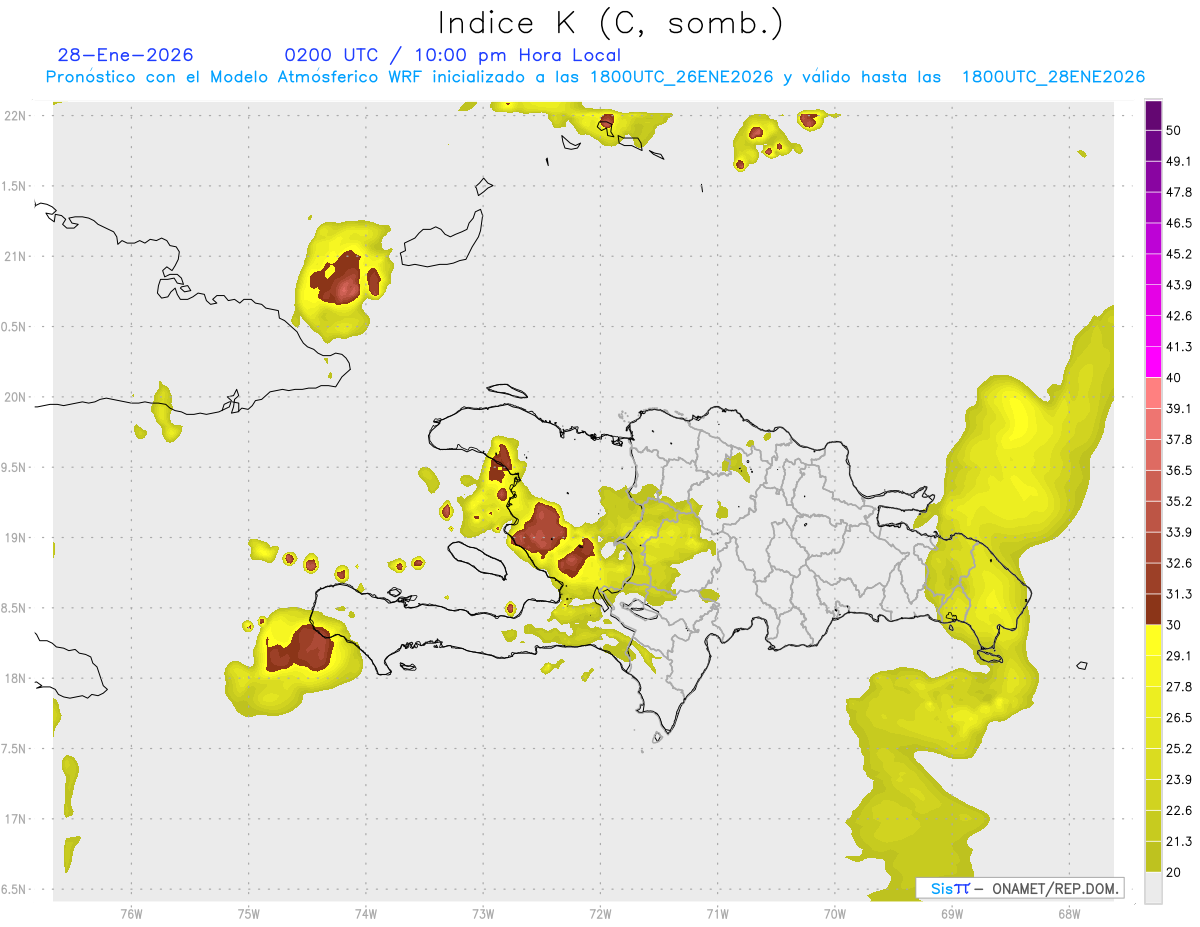1200x927 pixels.
Task: Click the color scale value '25.2'
Action: 1178,748
